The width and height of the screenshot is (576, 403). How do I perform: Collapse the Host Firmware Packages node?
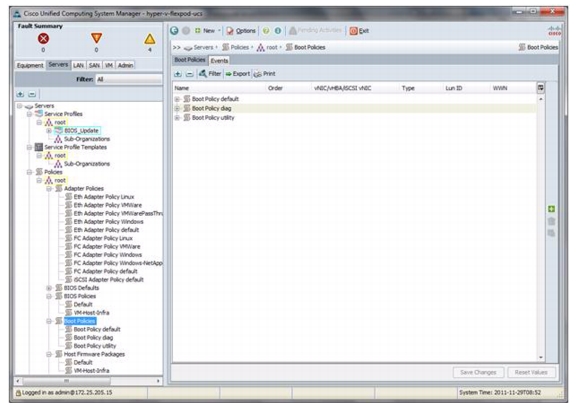(x=49, y=354)
